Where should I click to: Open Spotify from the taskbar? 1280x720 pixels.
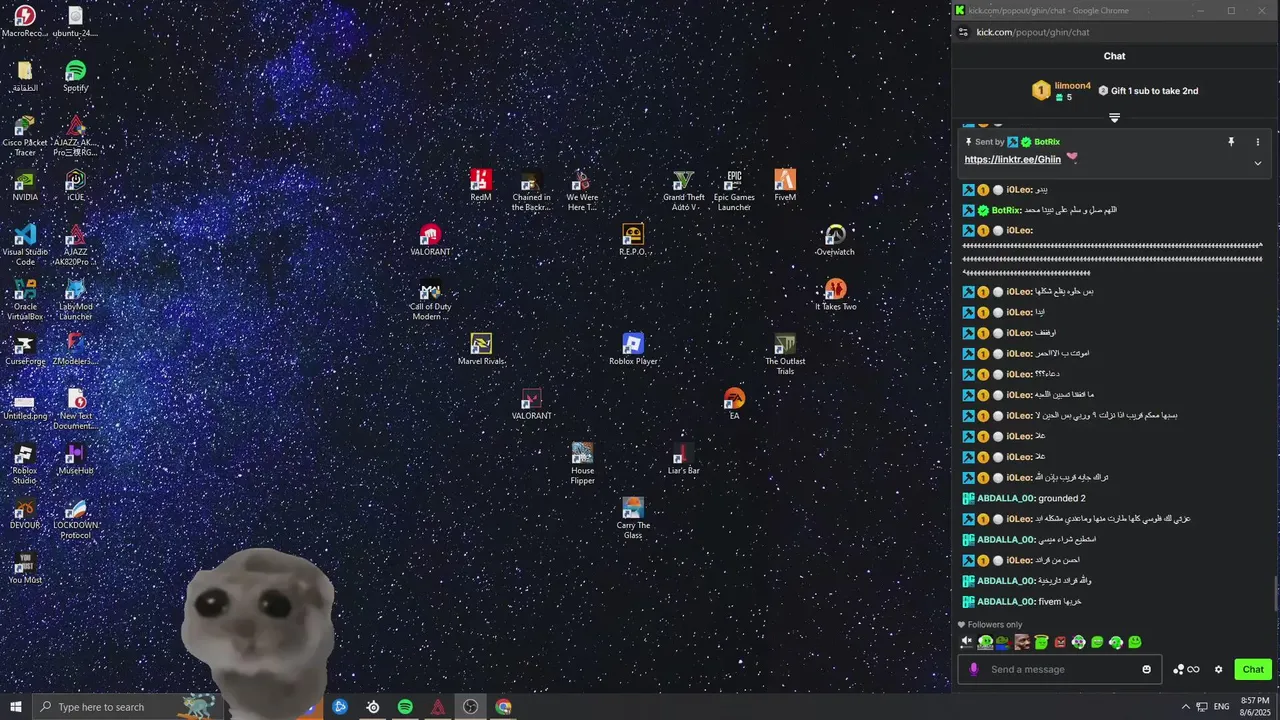405,707
